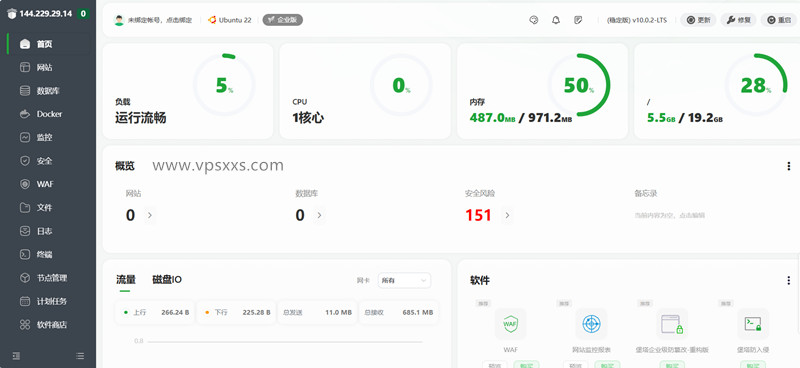
Task: Click the 计划任务 calendar icon
Action: tap(24, 301)
